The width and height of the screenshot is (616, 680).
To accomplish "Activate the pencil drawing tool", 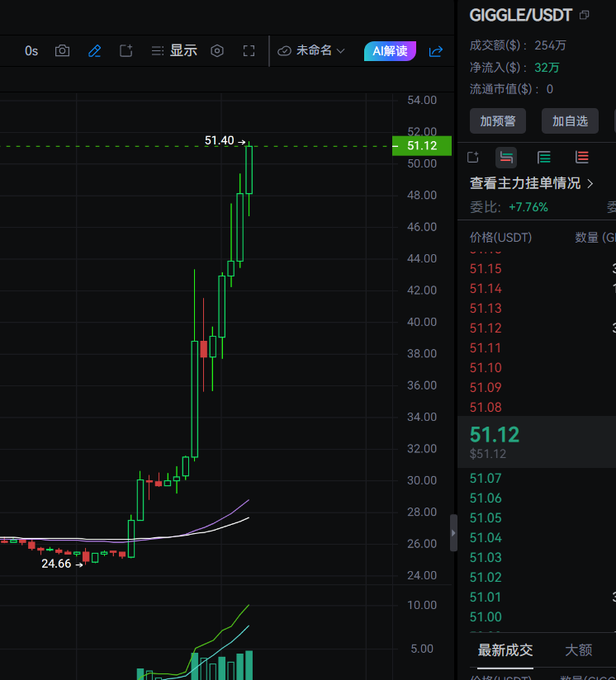I will point(95,51).
